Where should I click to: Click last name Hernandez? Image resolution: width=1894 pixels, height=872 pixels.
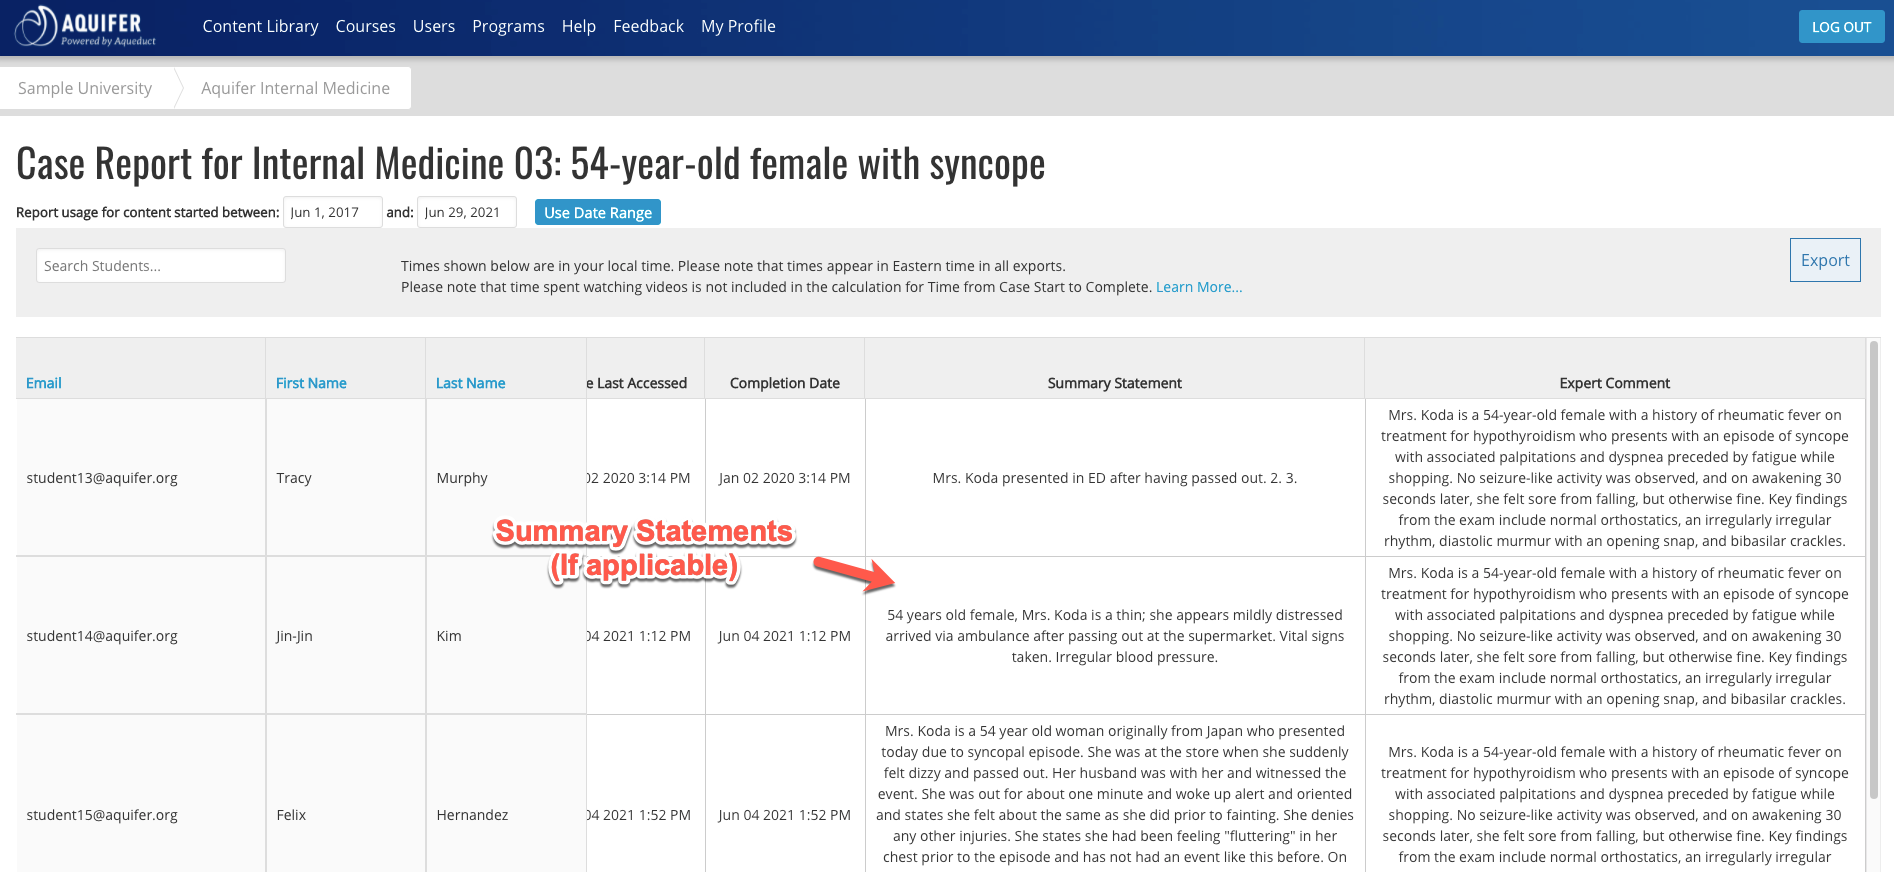coord(472,815)
